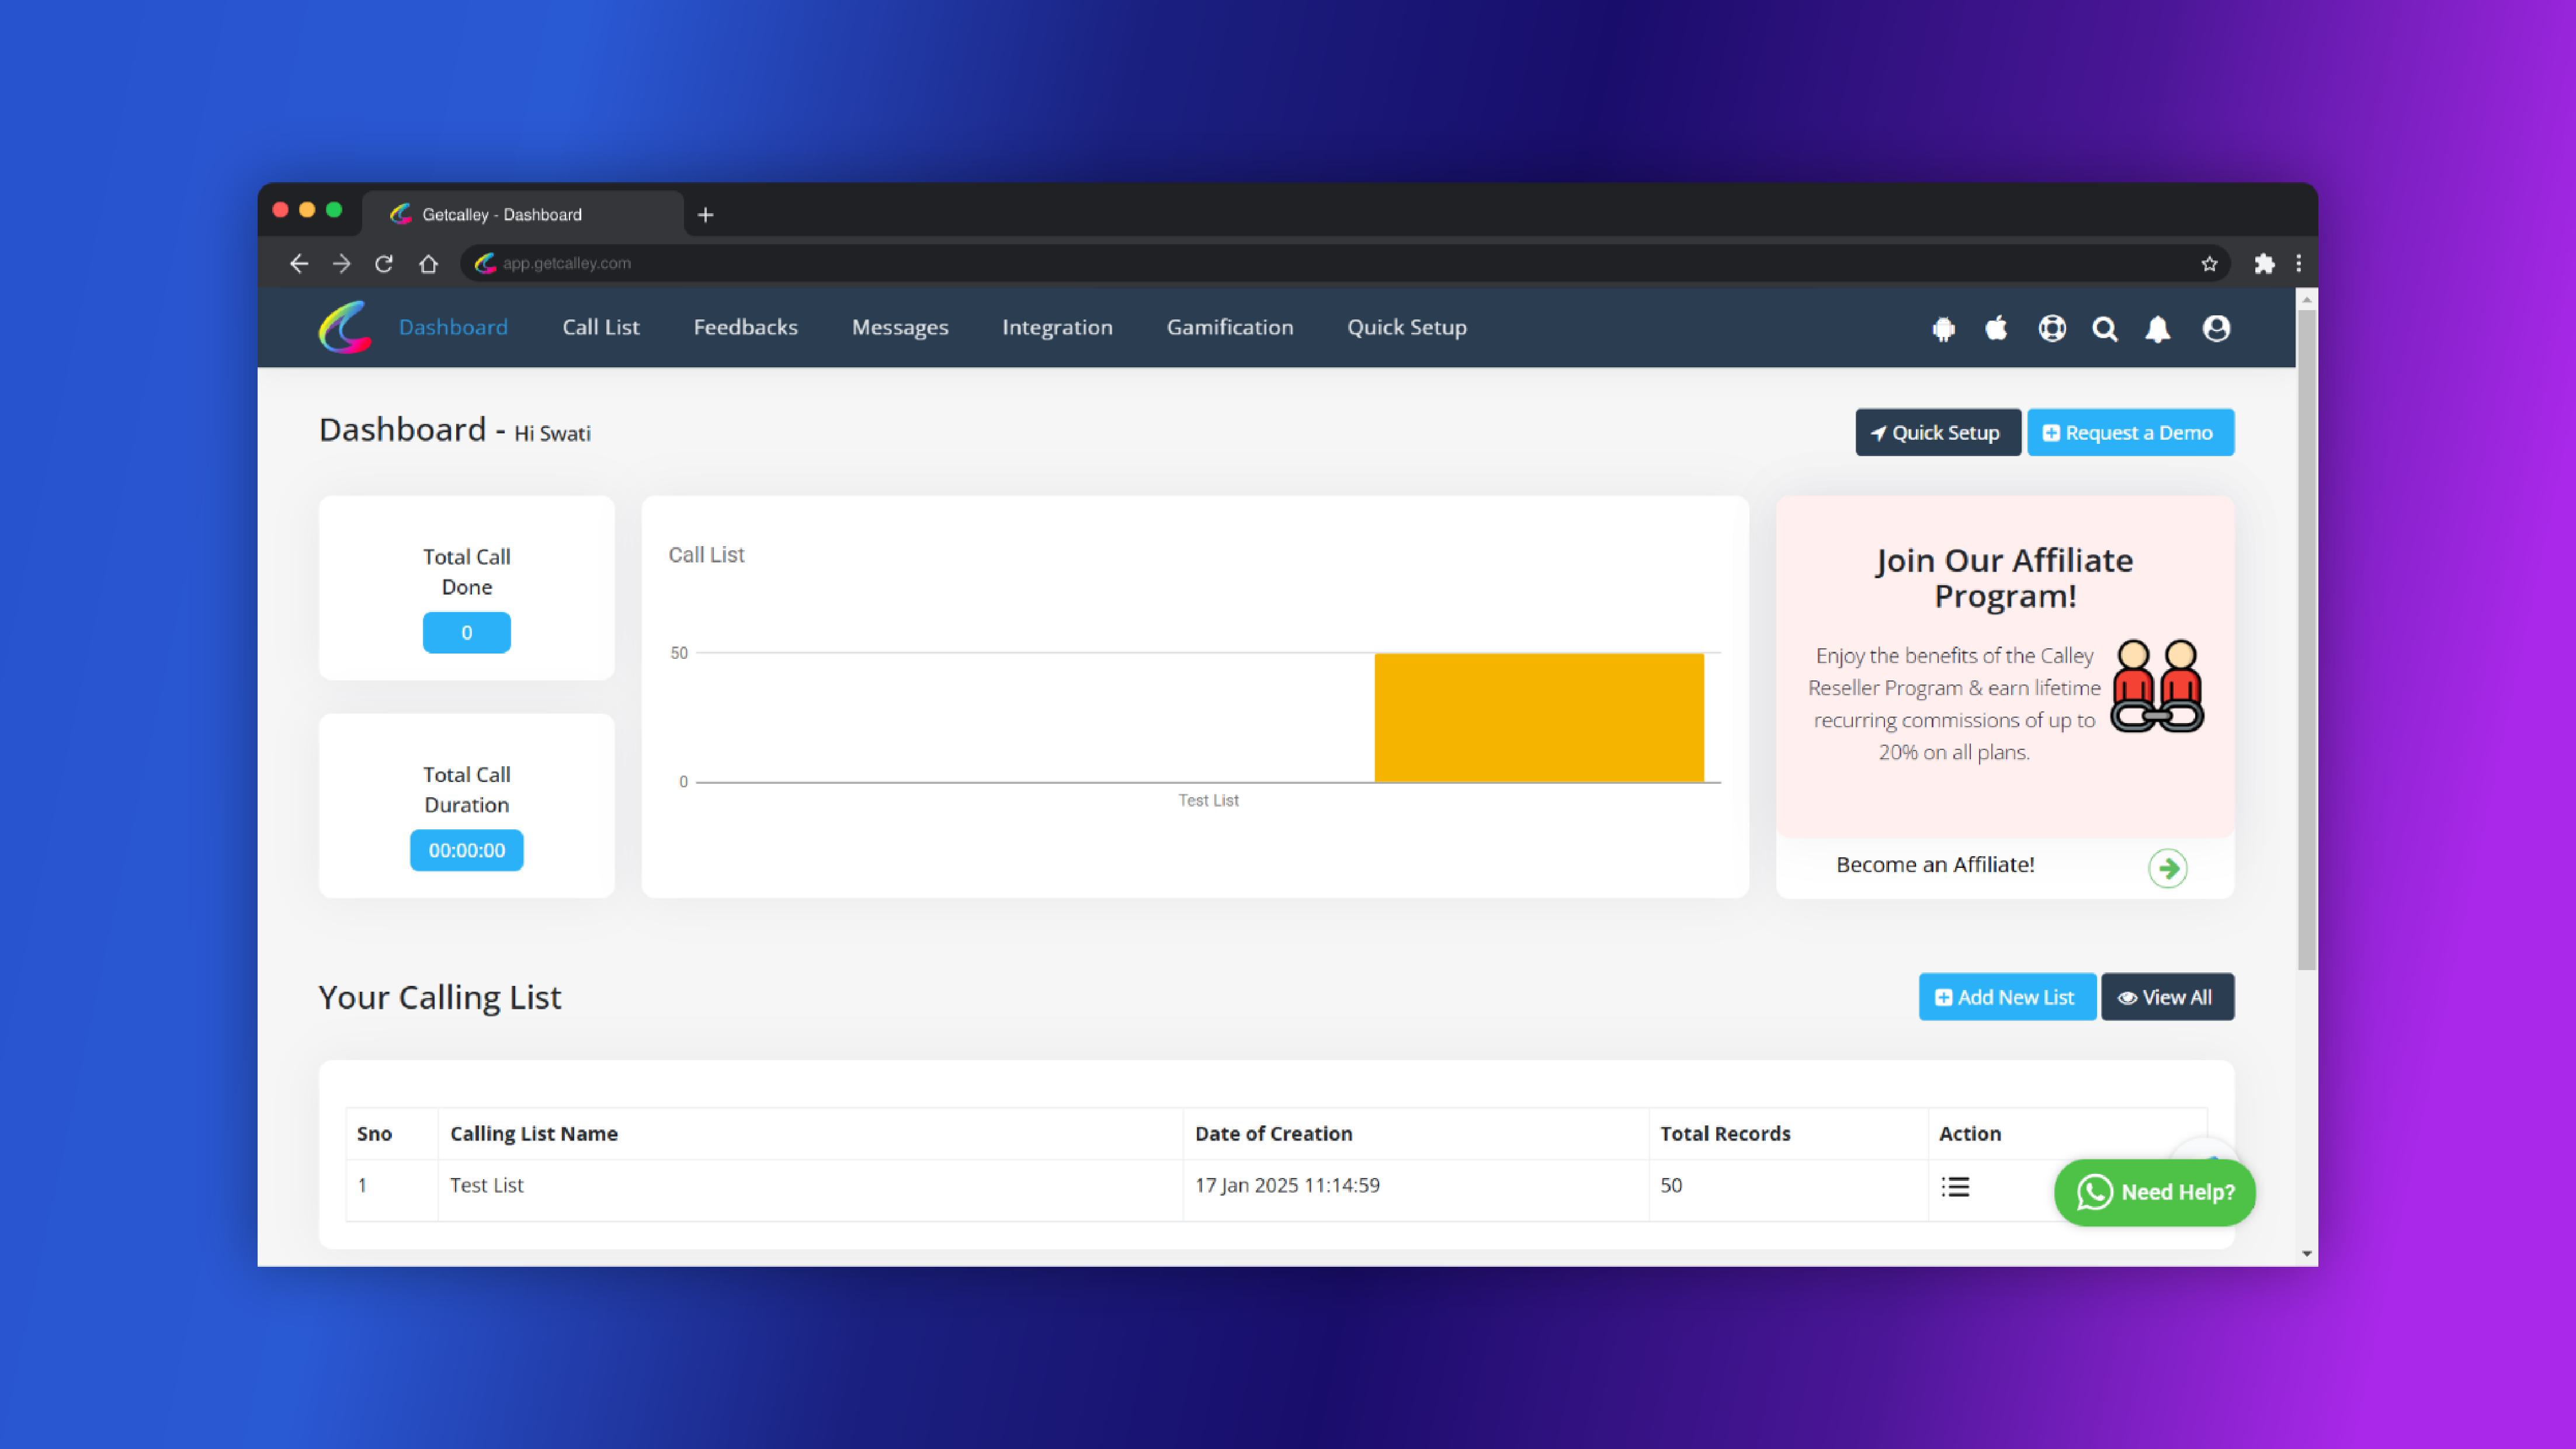Click the Call List chart title

[x=706, y=555]
